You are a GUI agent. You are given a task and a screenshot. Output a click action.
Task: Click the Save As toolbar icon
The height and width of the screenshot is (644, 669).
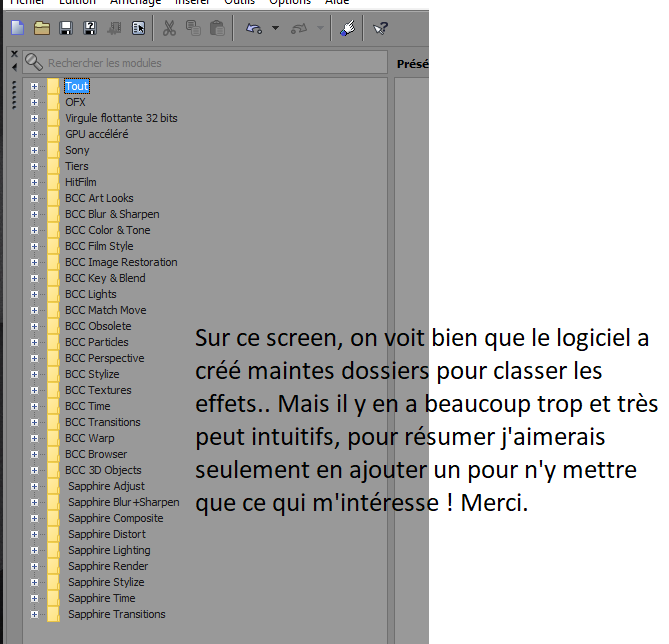(89, 29)
